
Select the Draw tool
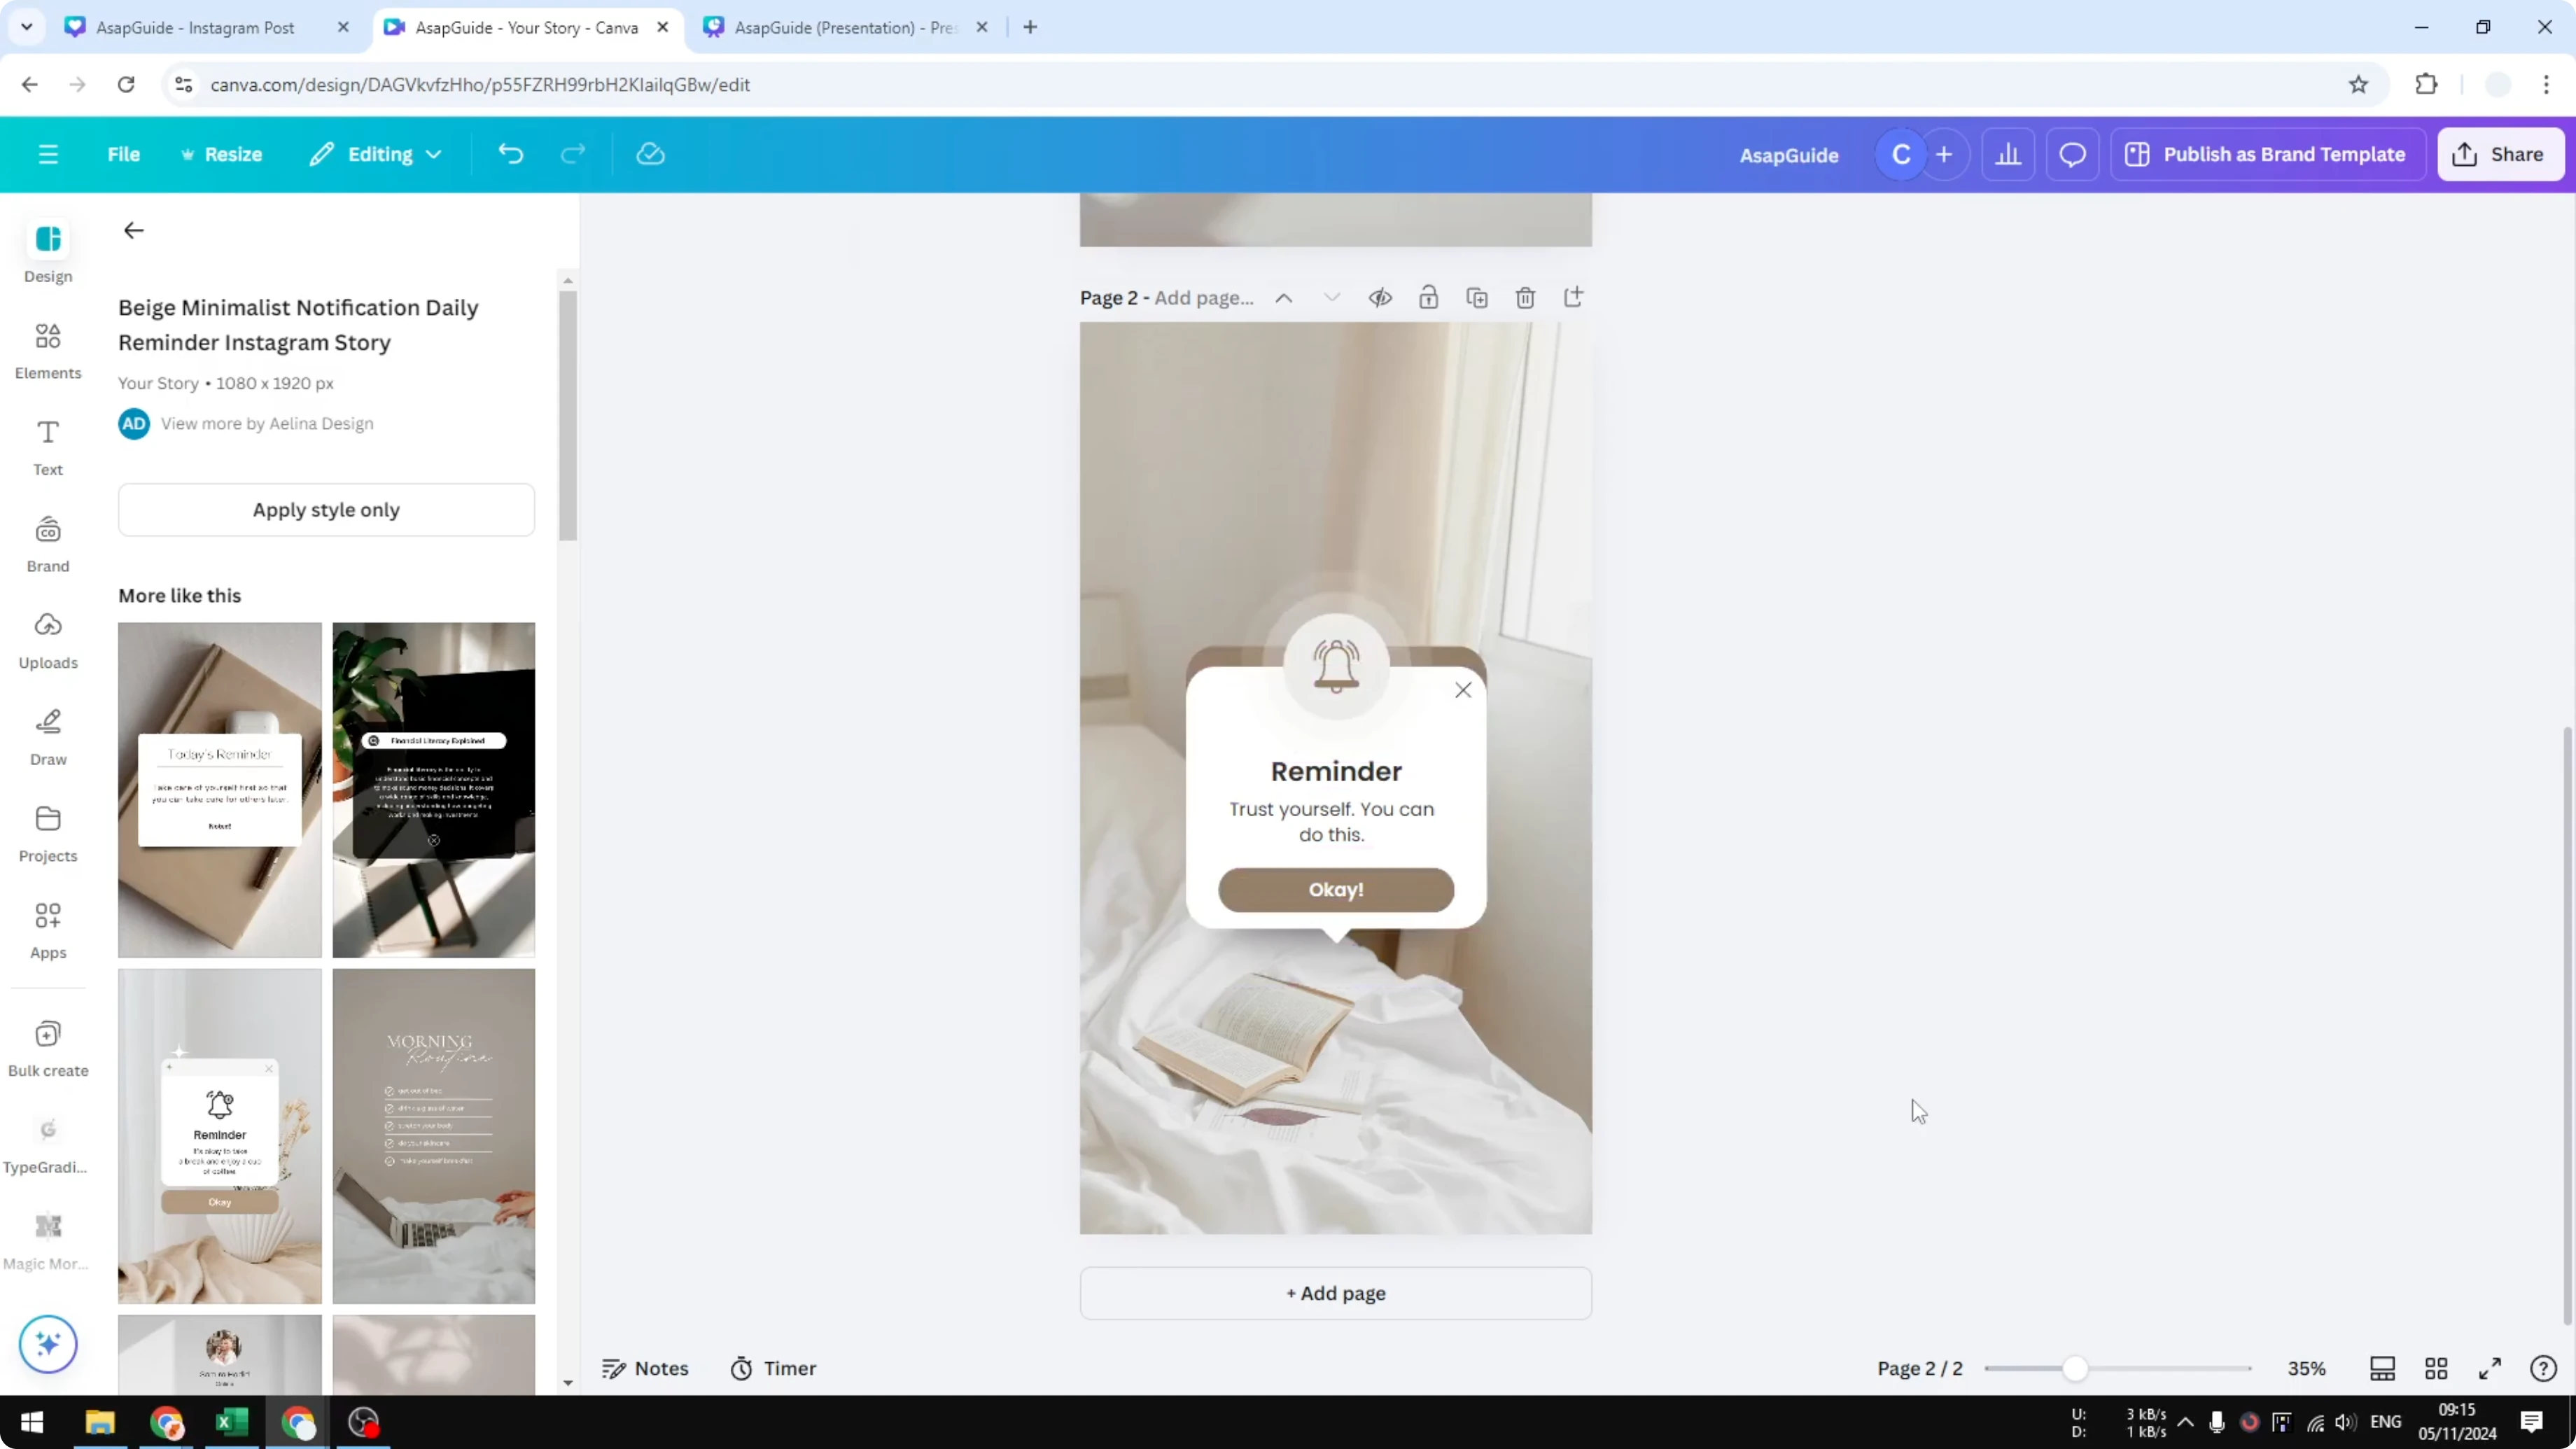click(48, 737)
